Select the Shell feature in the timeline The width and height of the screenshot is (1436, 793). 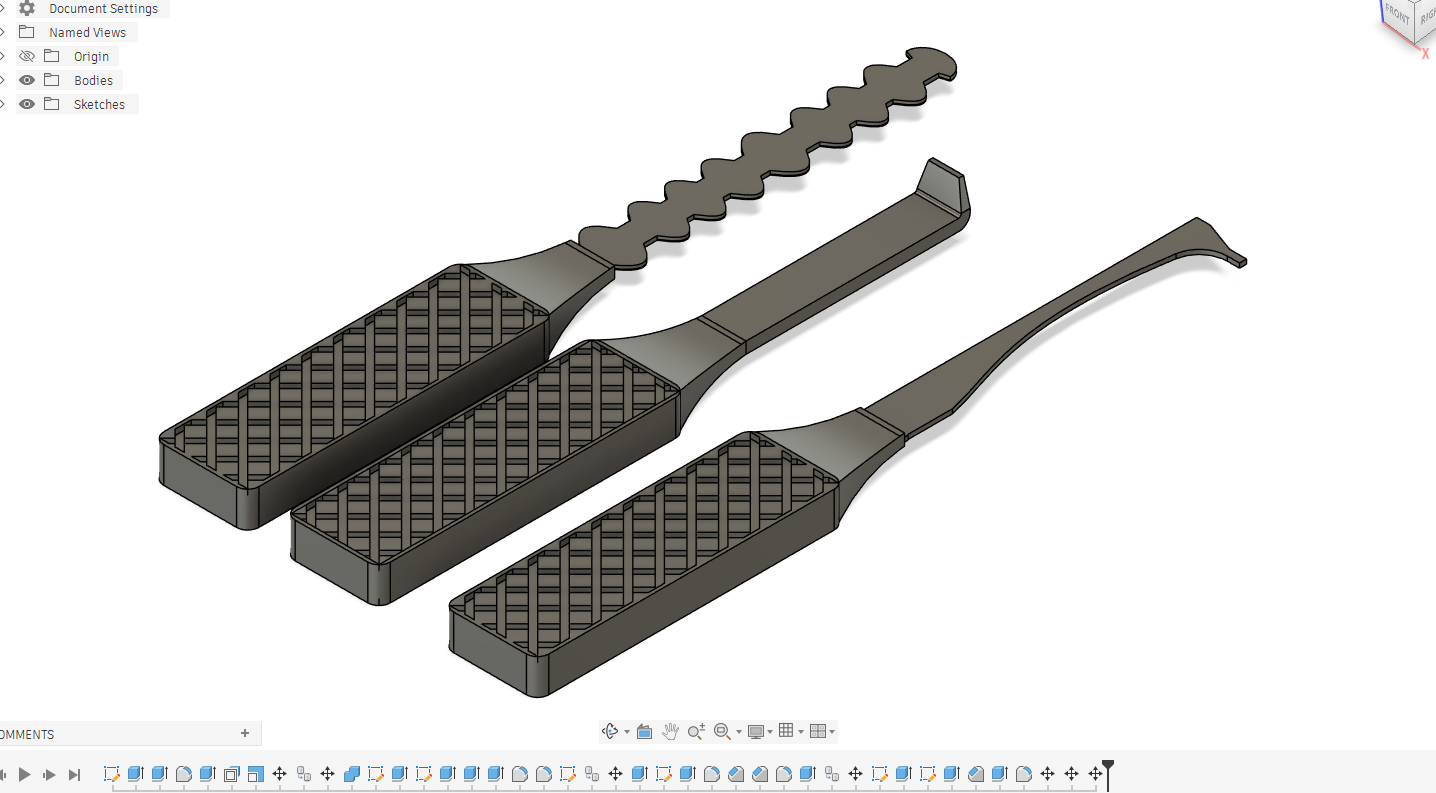(231, 774)
